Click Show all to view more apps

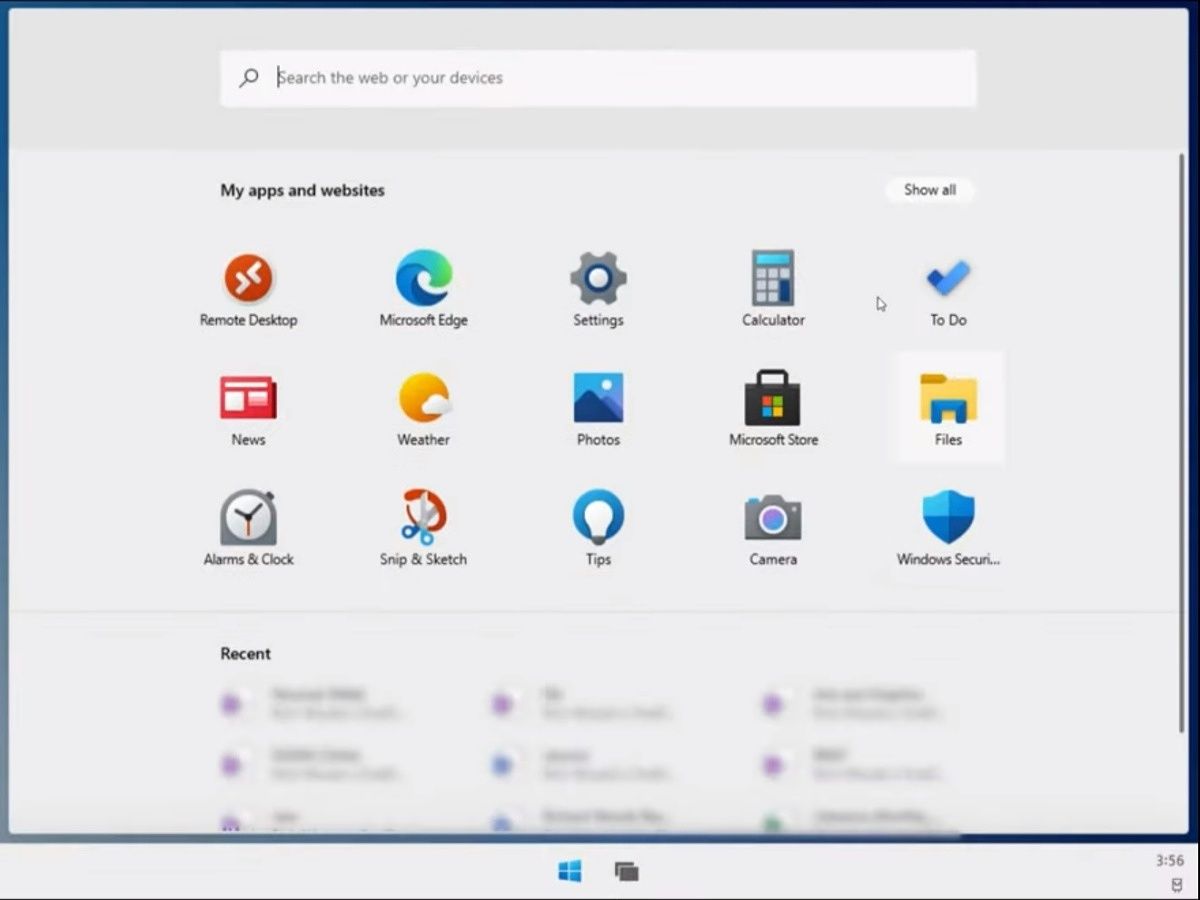[x=929, y=190]
